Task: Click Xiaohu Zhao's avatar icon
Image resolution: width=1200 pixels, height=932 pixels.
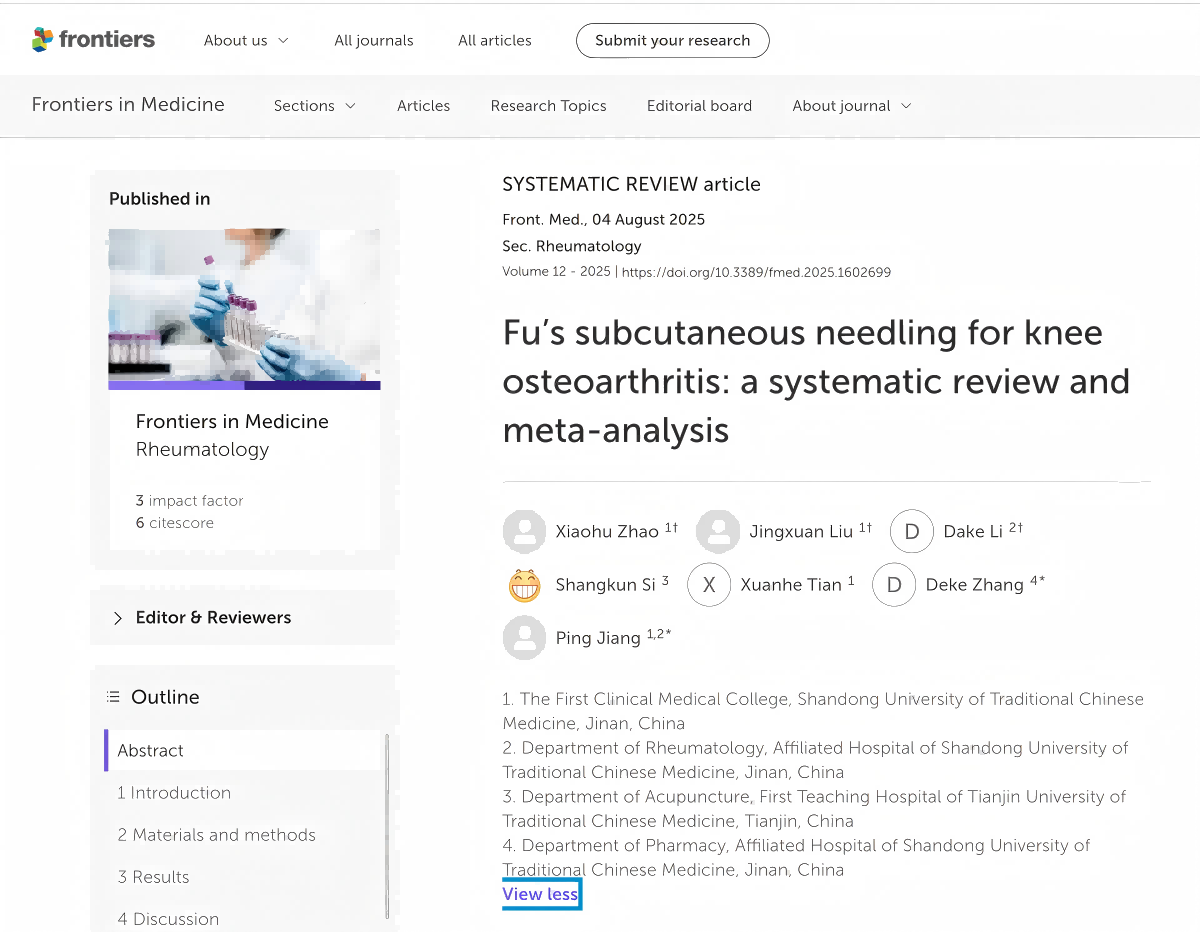Action: 524,532
